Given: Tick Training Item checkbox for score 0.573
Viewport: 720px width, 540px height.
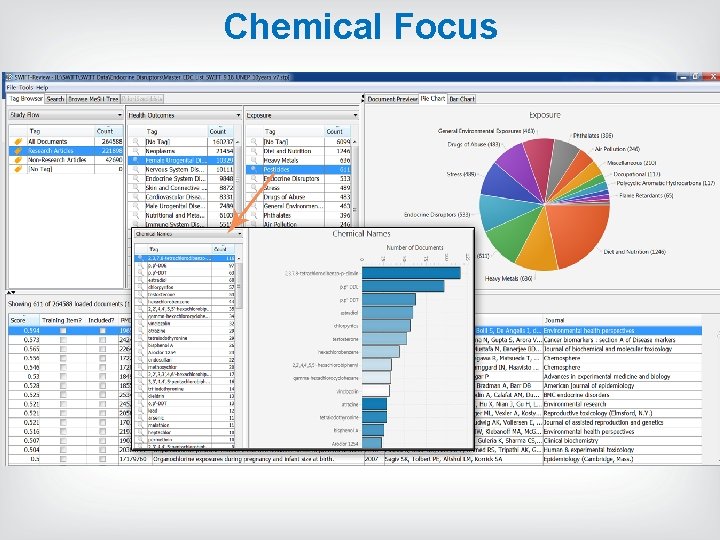Looking at the screenshot, I should tap(63, 340).
